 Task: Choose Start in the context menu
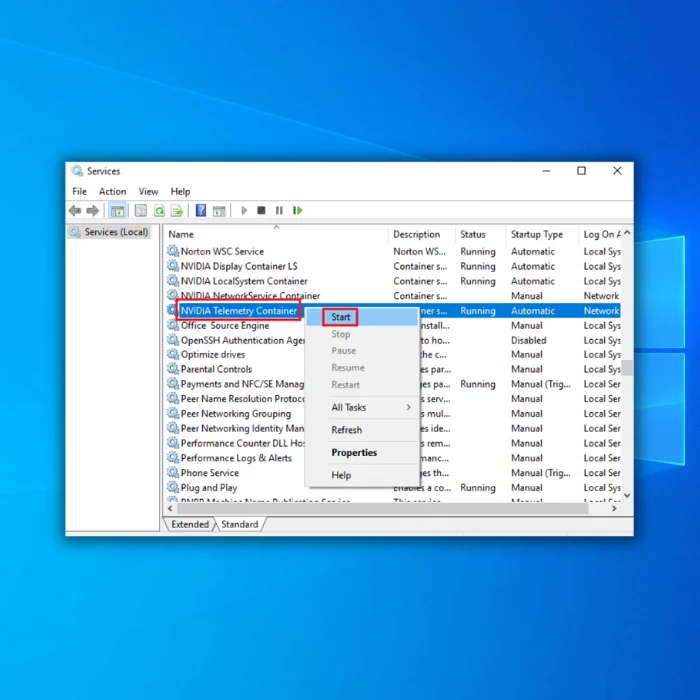362,317
